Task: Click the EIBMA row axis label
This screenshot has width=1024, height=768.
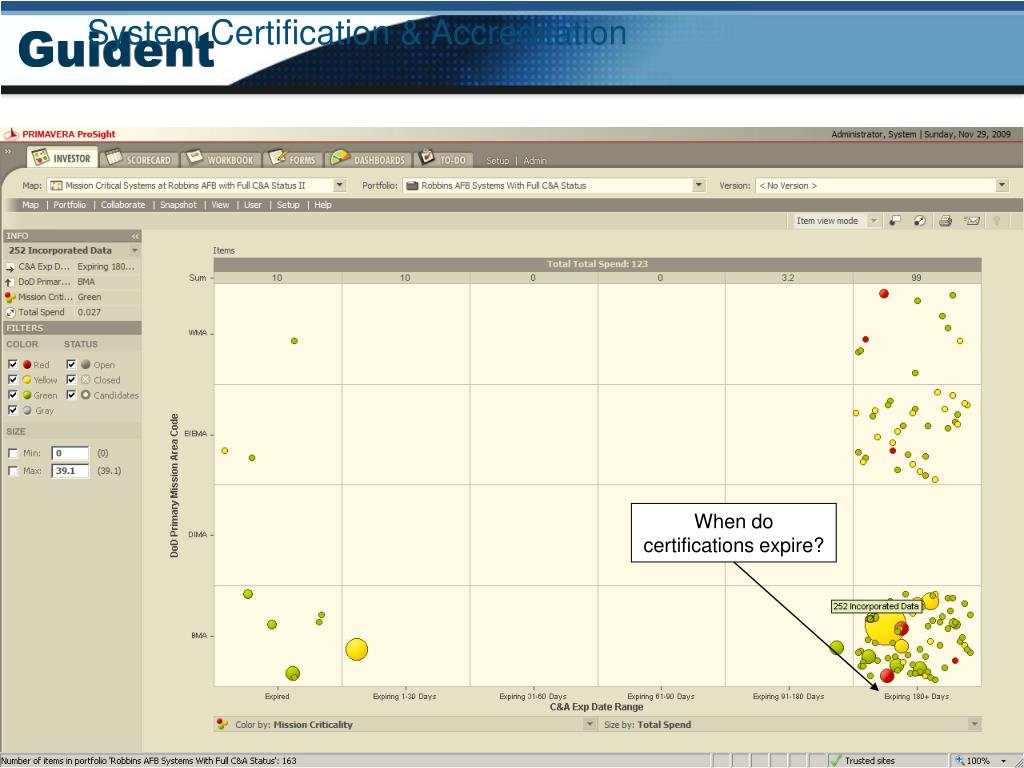Action: (196, 434)
